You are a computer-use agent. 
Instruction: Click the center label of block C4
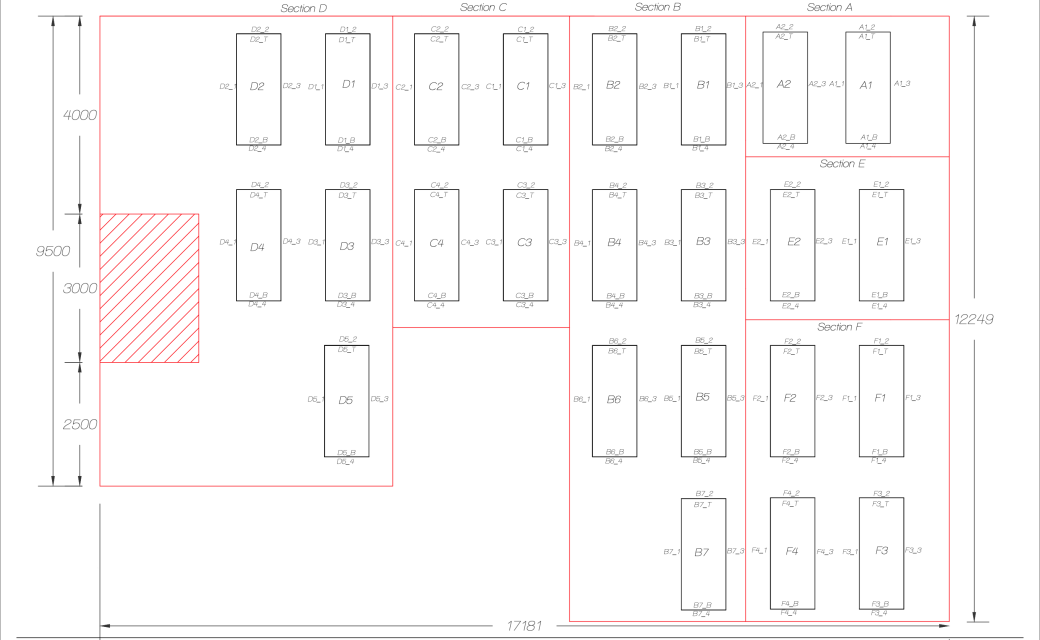436,243
